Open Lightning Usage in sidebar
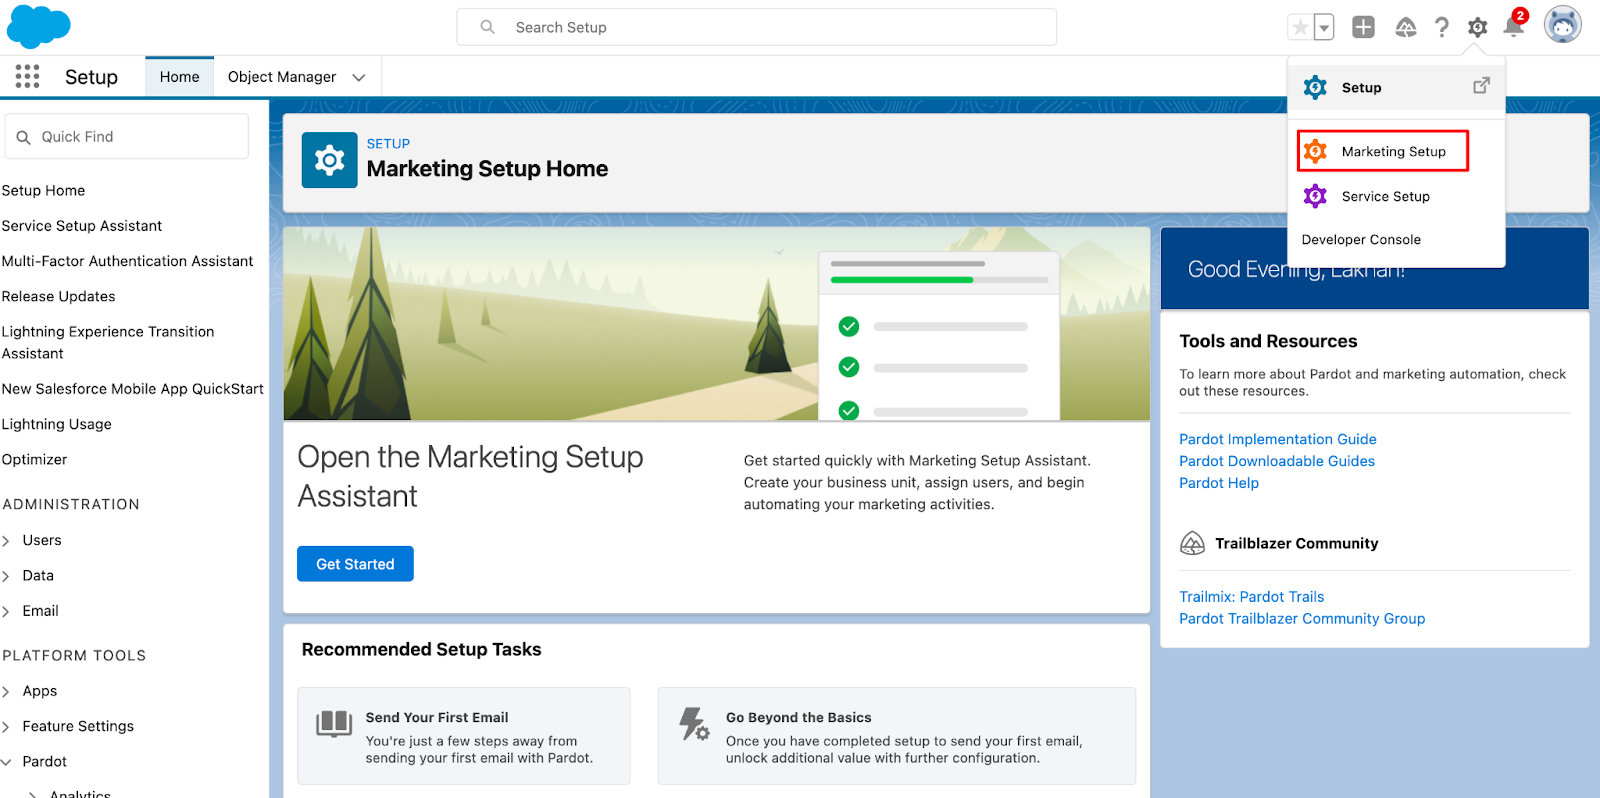 (x=57, y=425)
